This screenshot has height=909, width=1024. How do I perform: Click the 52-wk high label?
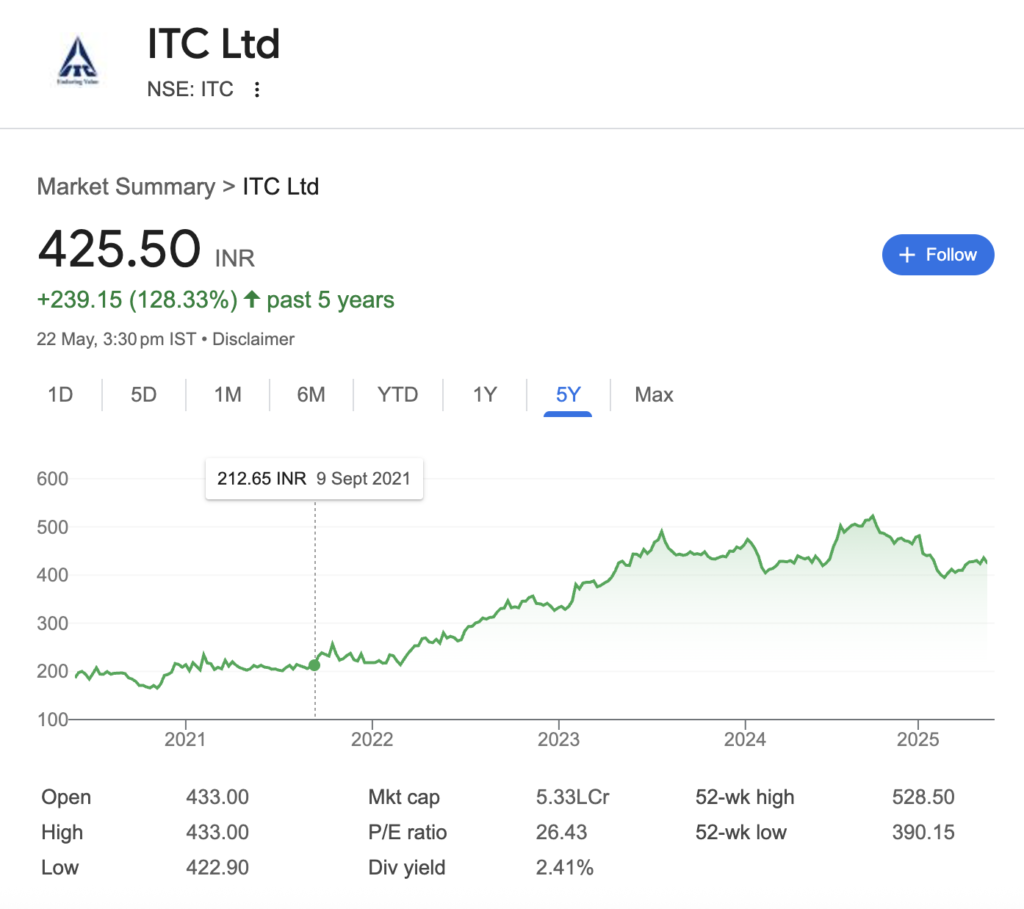click(x=744, y=797)
